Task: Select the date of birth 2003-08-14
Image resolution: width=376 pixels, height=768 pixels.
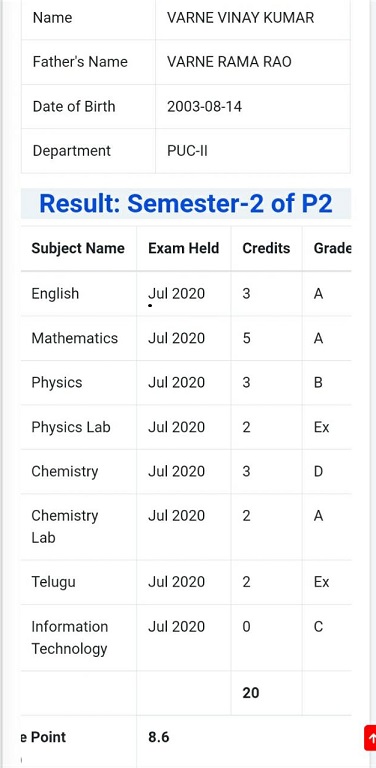Action: [x=204, y=106]
